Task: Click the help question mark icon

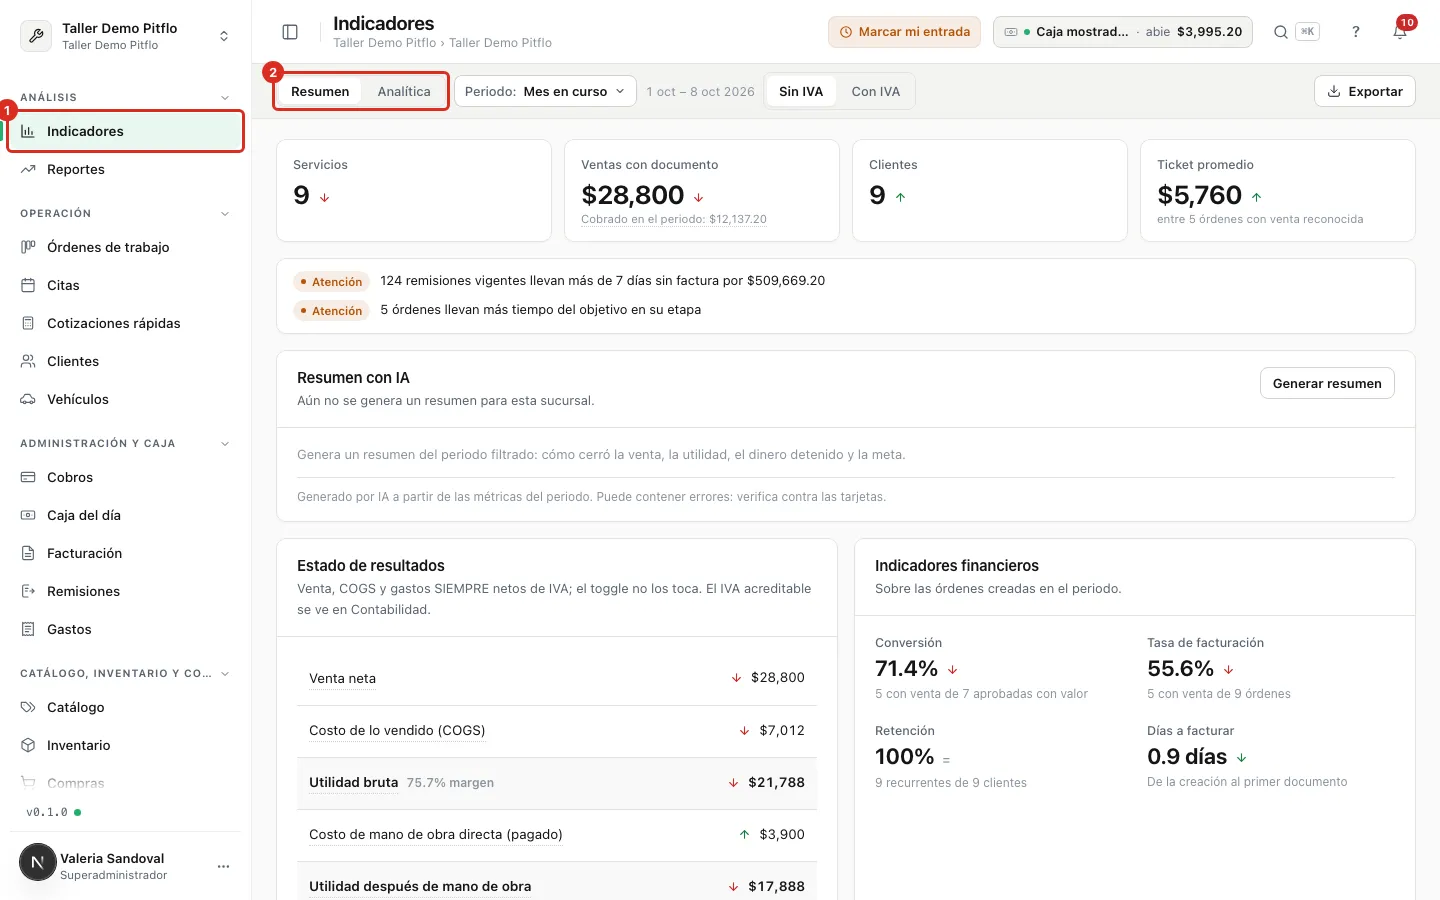Action: (1356, 32)
